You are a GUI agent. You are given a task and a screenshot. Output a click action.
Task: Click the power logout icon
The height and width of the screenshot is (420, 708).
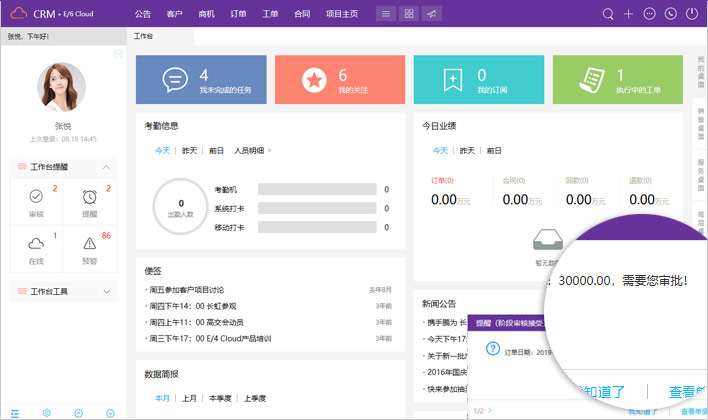[691, 14]
